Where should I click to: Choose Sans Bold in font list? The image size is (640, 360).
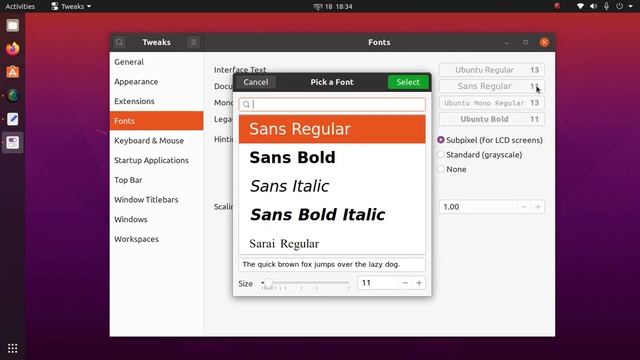[332, 158]
